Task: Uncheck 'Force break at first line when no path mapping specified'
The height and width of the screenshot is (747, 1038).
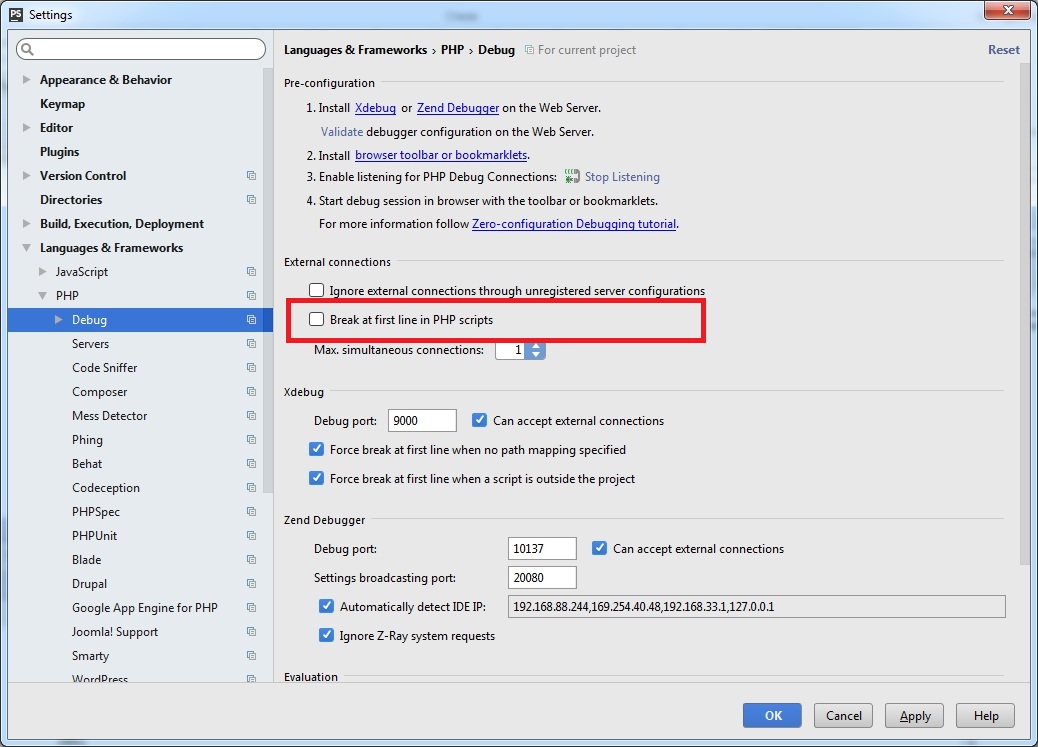Action: coord(316,449)
